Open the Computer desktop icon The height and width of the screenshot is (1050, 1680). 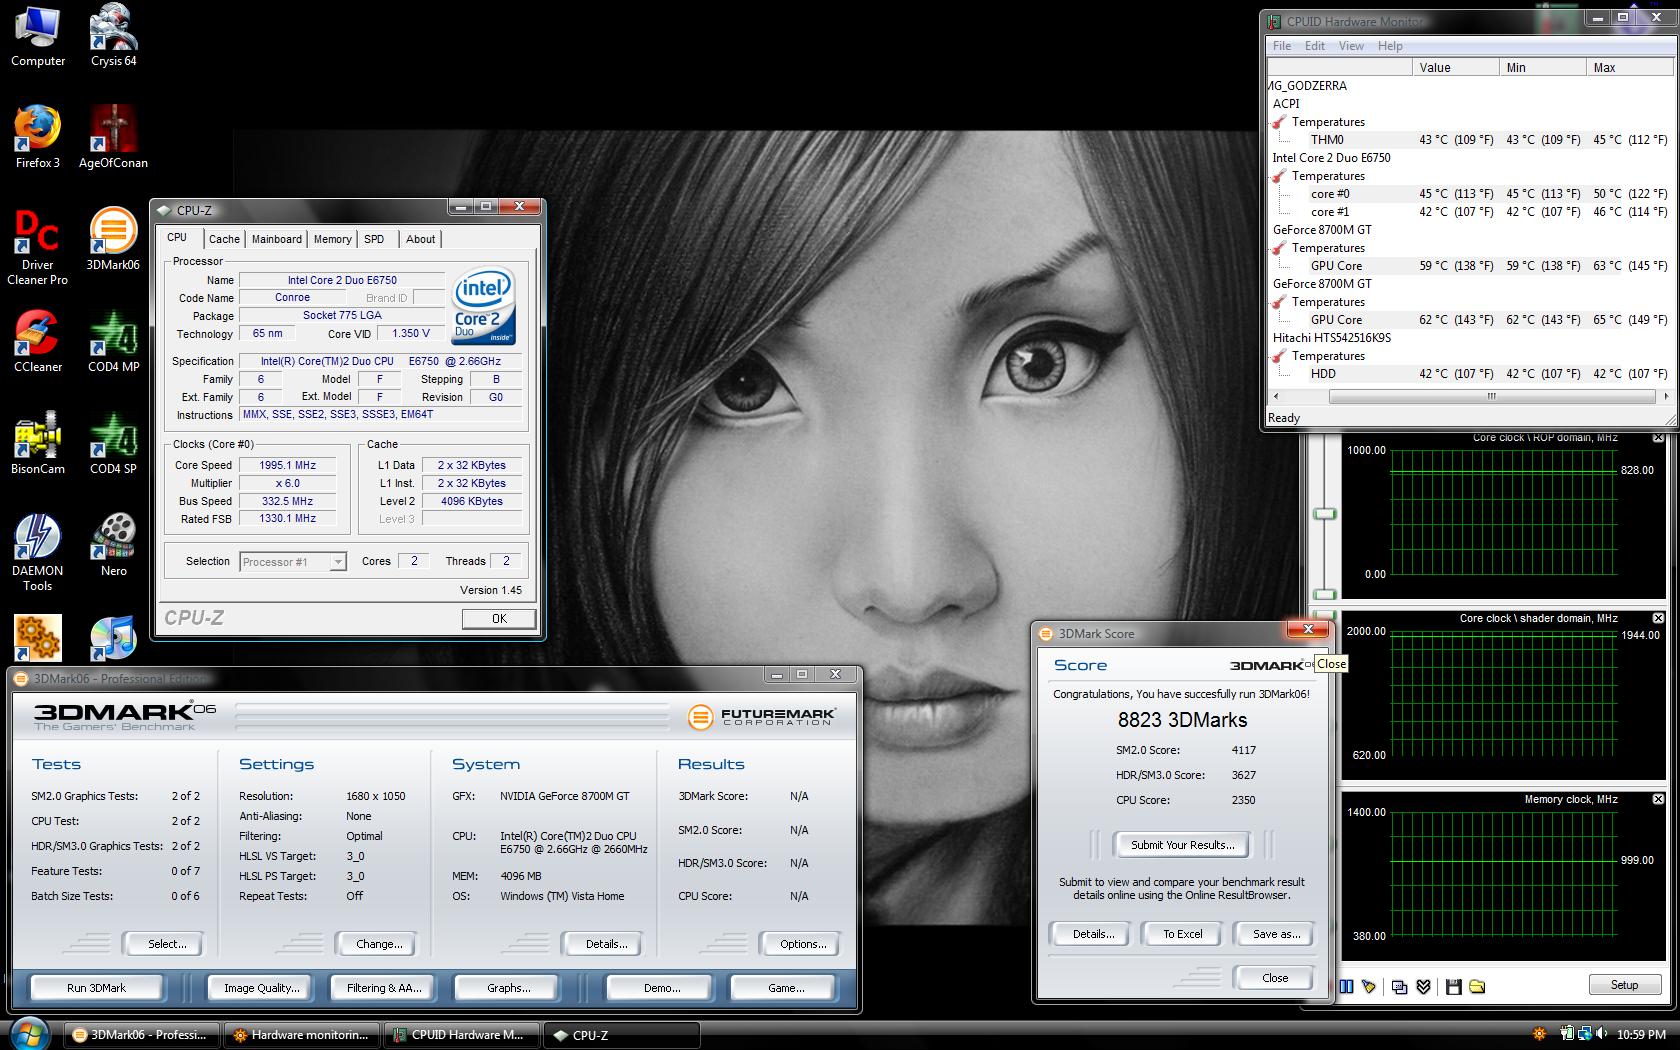click(x=38, y=36)
